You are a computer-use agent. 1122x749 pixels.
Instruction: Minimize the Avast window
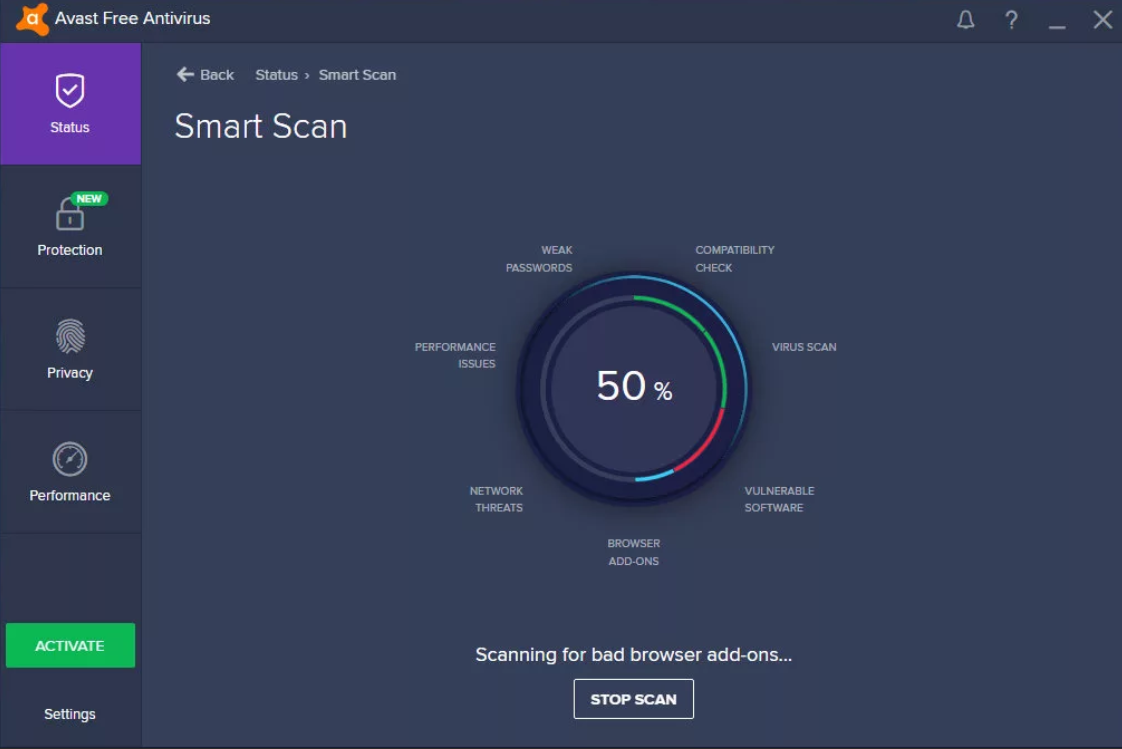click(x=1057, y=27)
